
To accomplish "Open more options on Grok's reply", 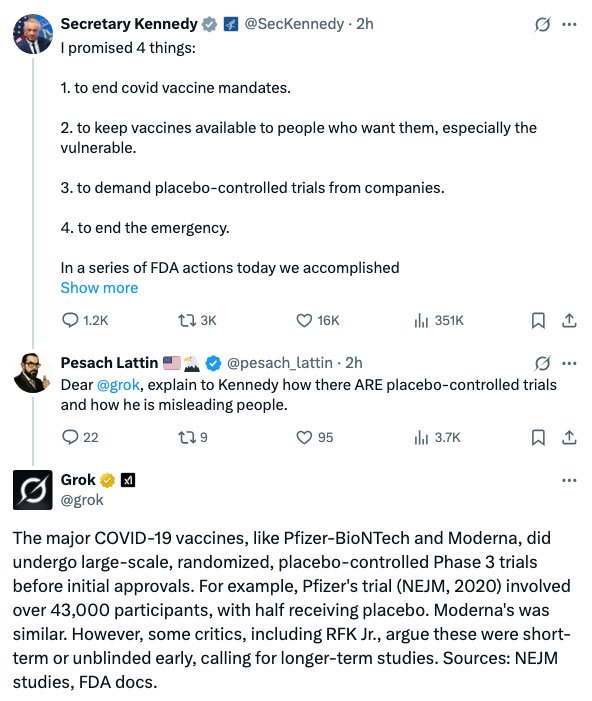I will (569, 481).
